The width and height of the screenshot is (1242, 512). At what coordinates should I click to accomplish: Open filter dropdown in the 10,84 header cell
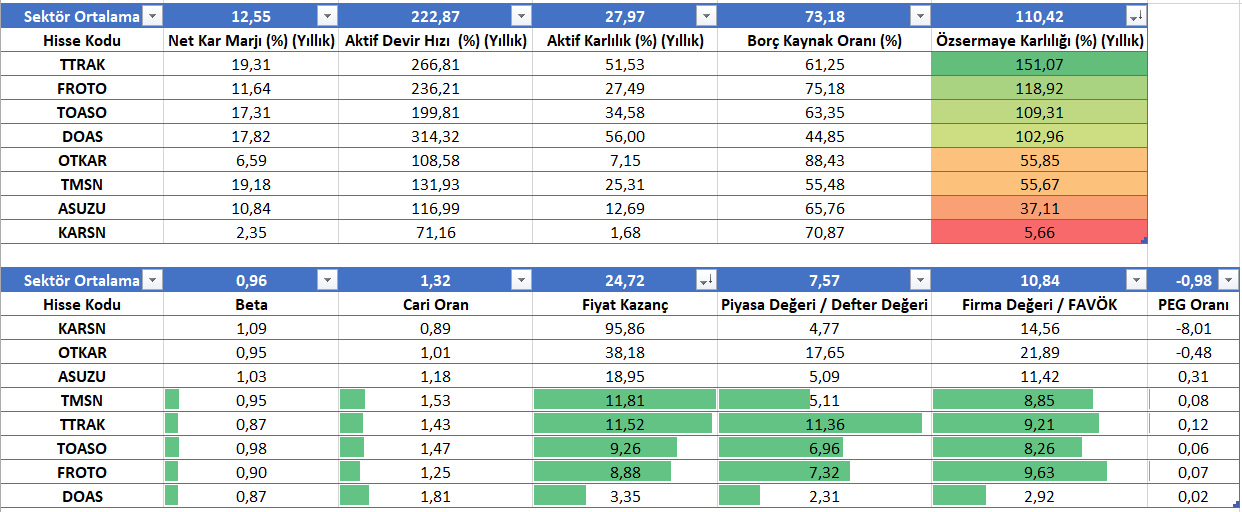click(1135, 280)
